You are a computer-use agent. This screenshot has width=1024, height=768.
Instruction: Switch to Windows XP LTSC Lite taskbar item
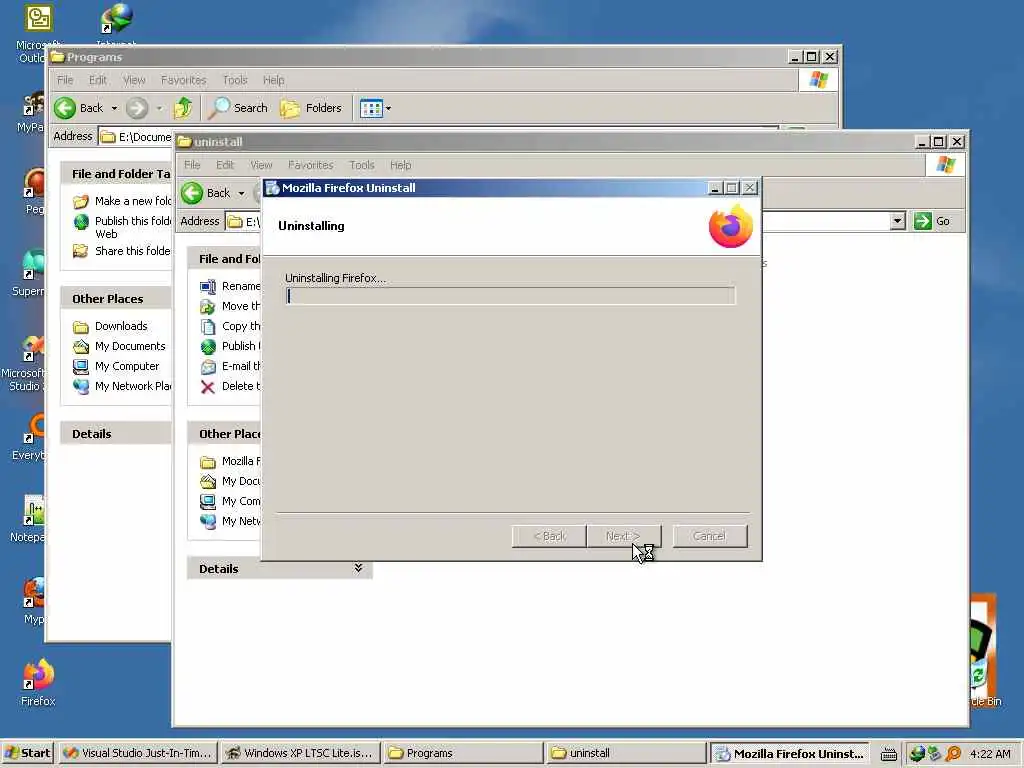pyautogui.click(x=299, y=753)
